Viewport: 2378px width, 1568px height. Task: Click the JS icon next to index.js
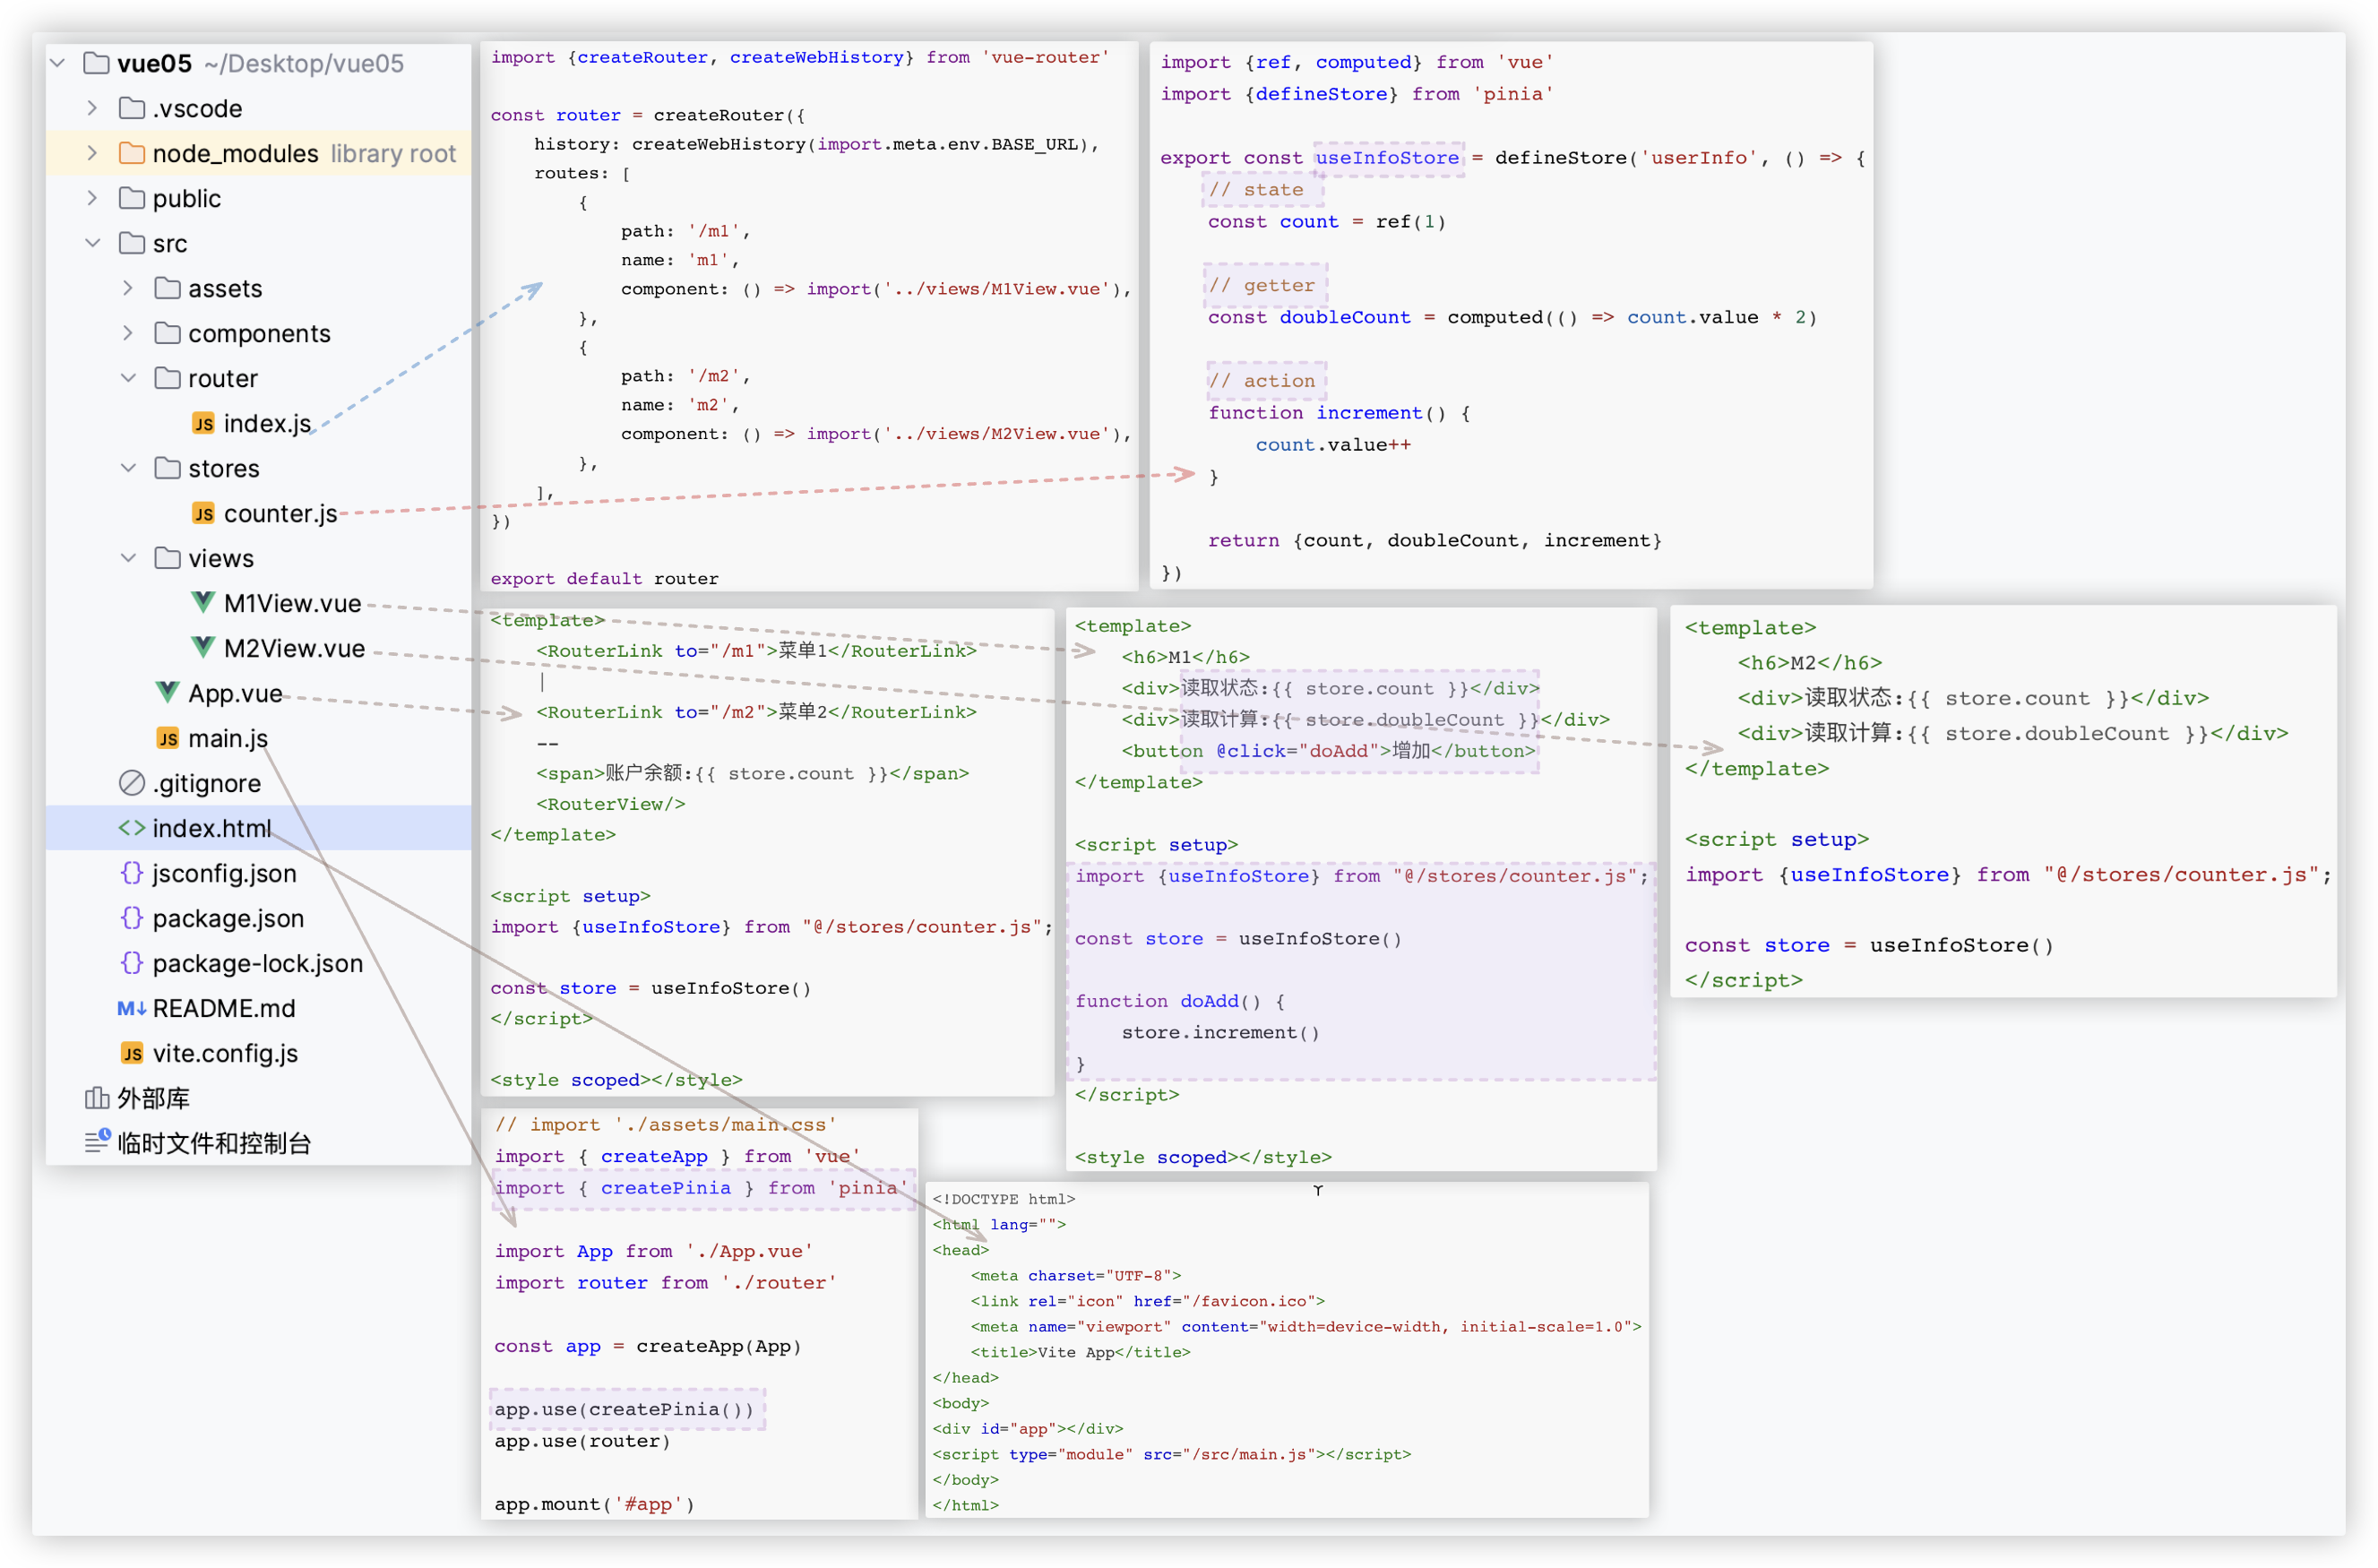203,424
